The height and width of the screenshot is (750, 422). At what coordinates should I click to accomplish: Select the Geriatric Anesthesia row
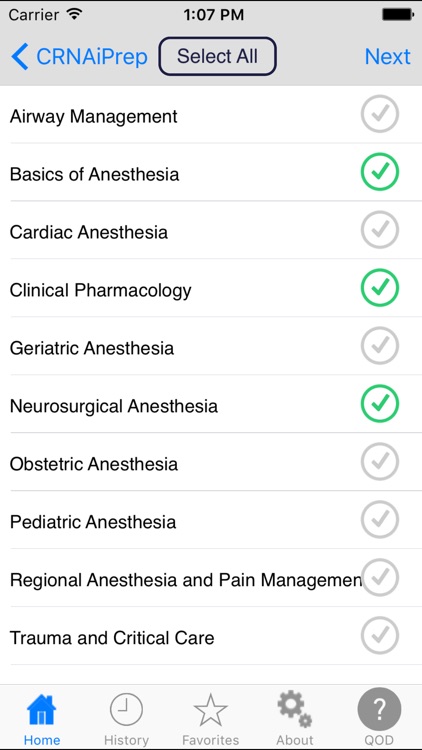tap(211, 346)
